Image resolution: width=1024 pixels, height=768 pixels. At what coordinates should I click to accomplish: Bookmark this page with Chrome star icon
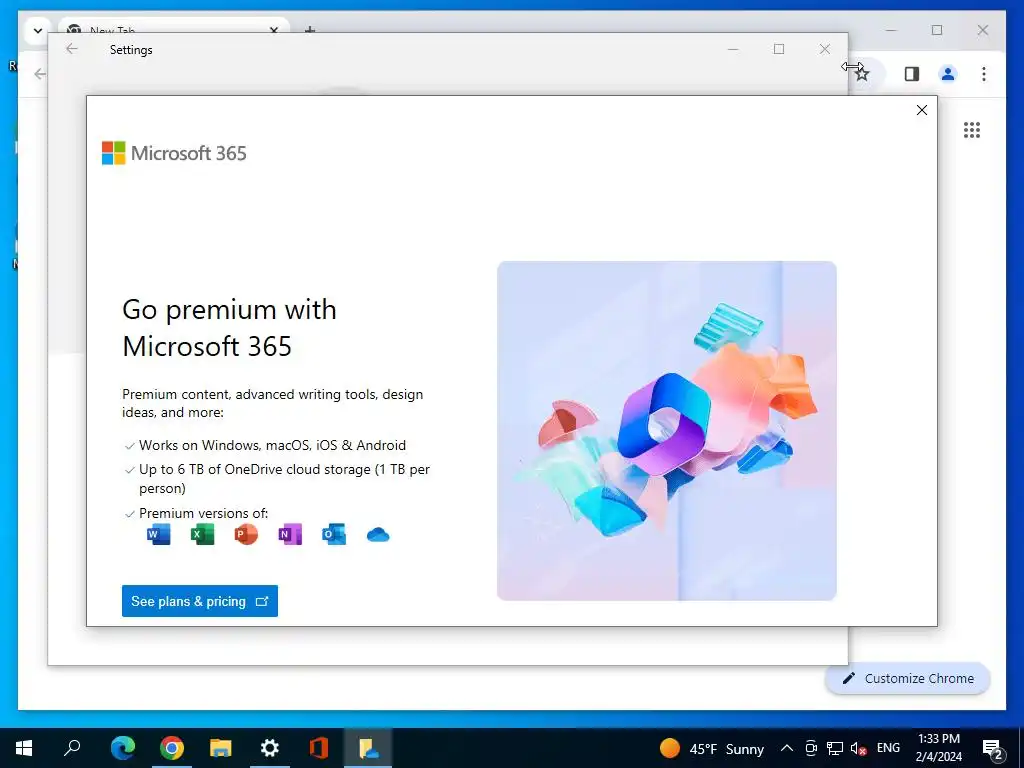tap(863, 74)
